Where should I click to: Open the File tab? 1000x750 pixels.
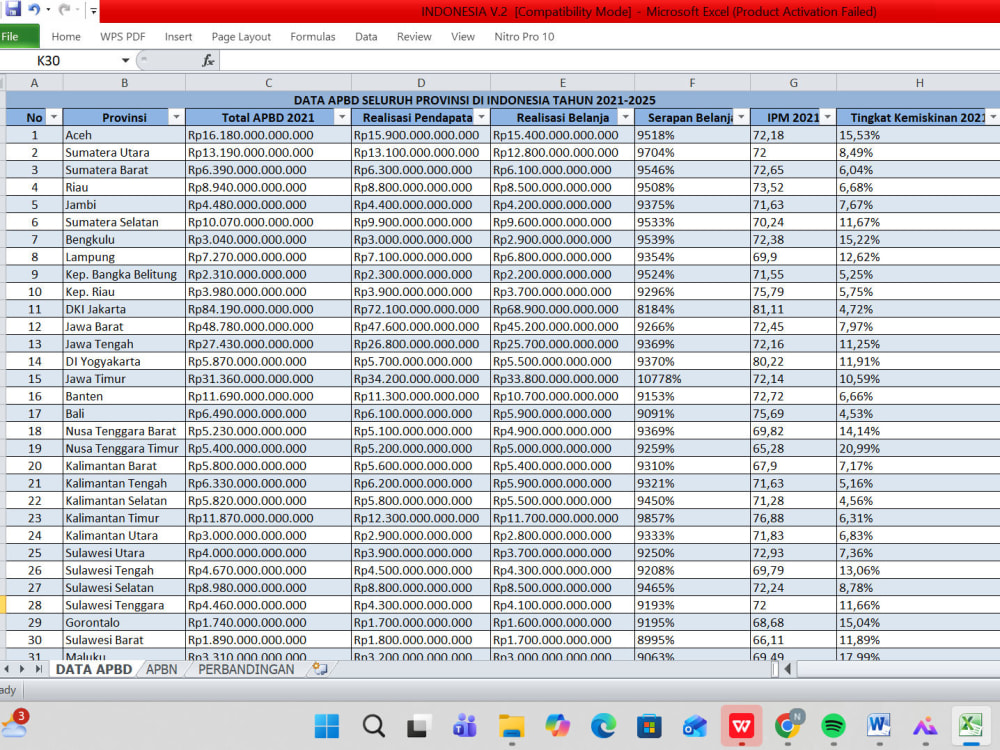pos(19,36)
